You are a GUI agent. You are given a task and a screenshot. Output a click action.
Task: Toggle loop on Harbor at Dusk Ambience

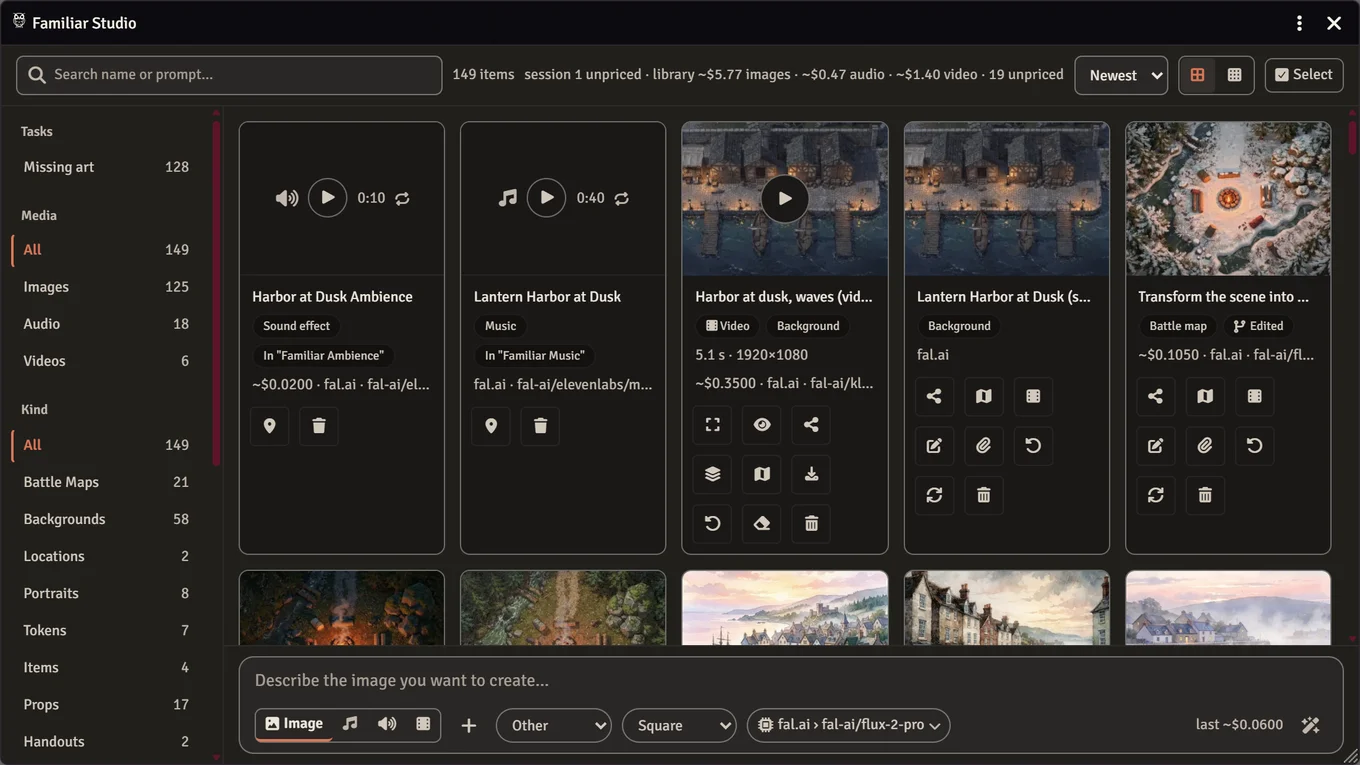click(x=402, y=198)
